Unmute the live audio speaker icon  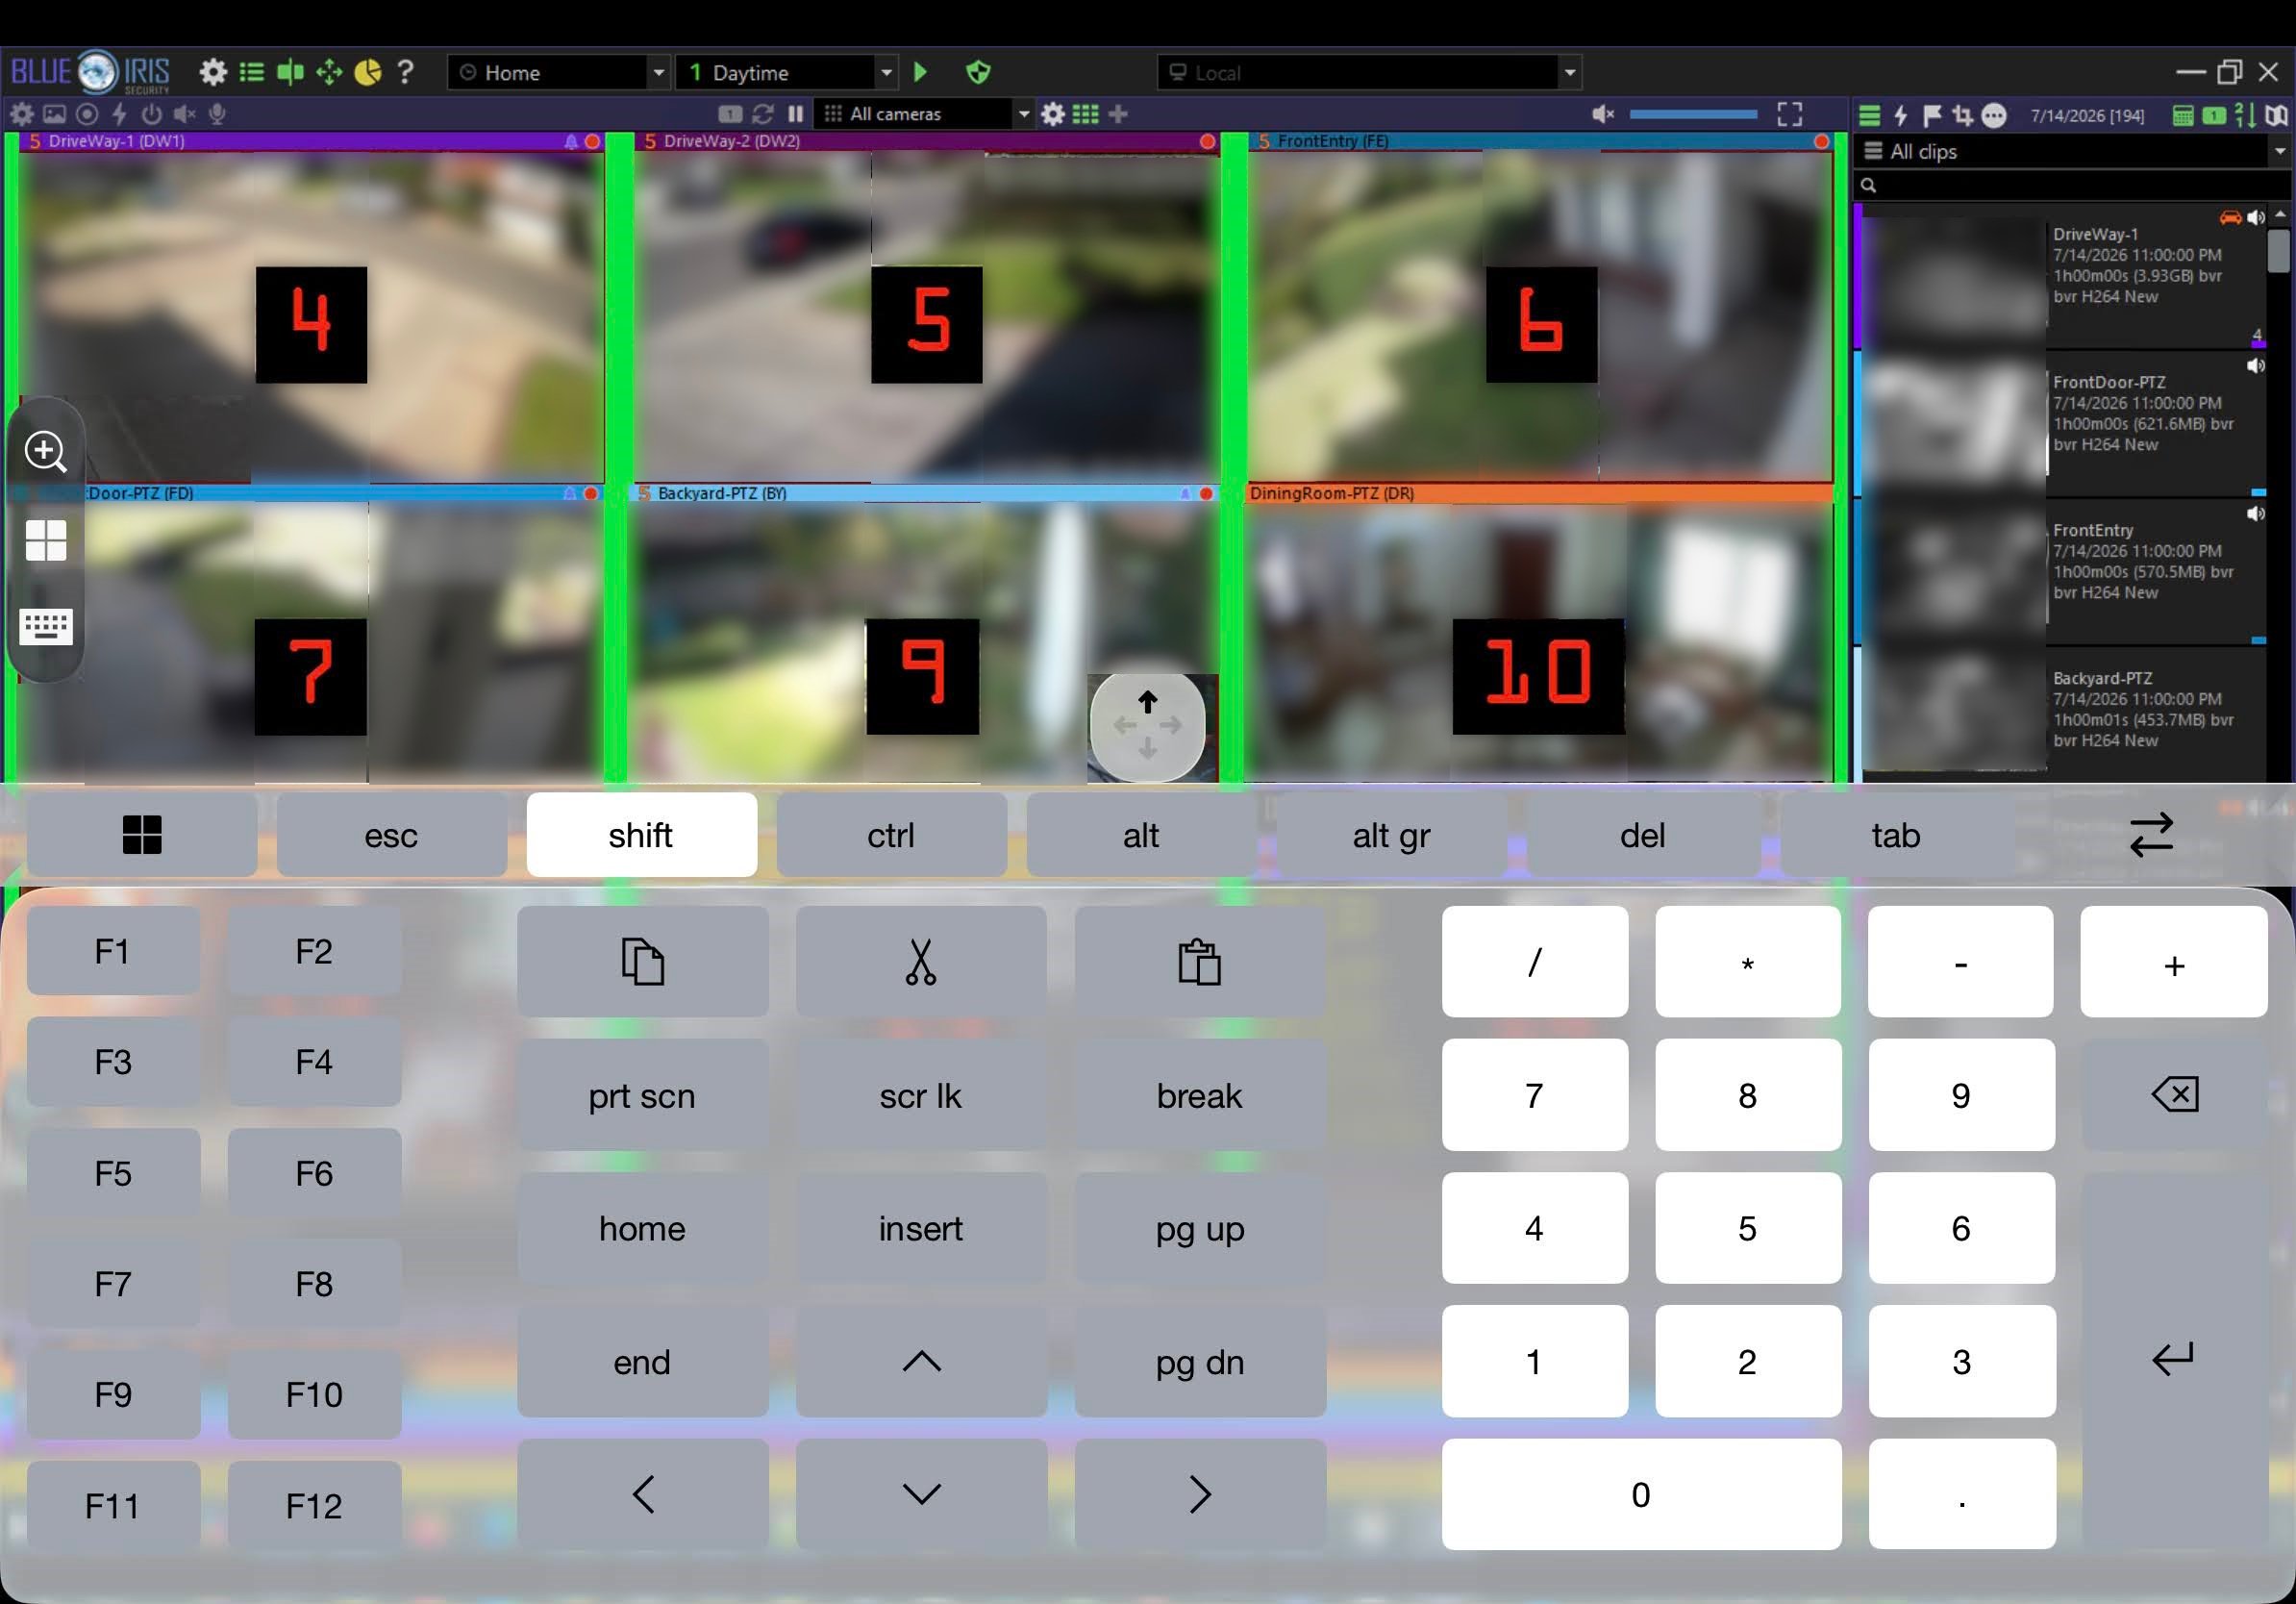point(1603,114)
